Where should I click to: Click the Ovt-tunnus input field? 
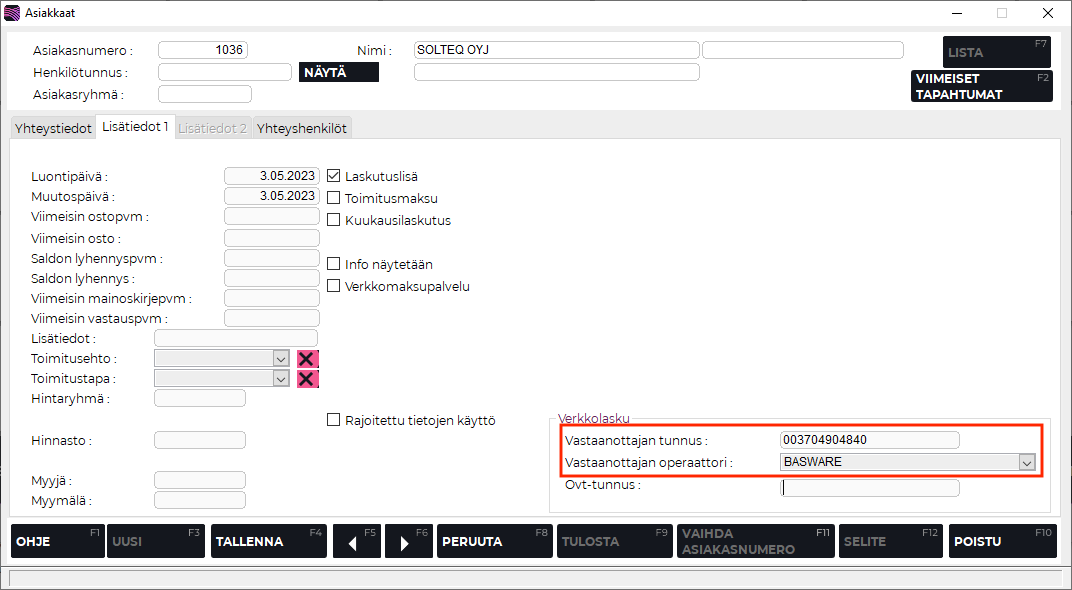pyautogui.click(x=869, y=488)
